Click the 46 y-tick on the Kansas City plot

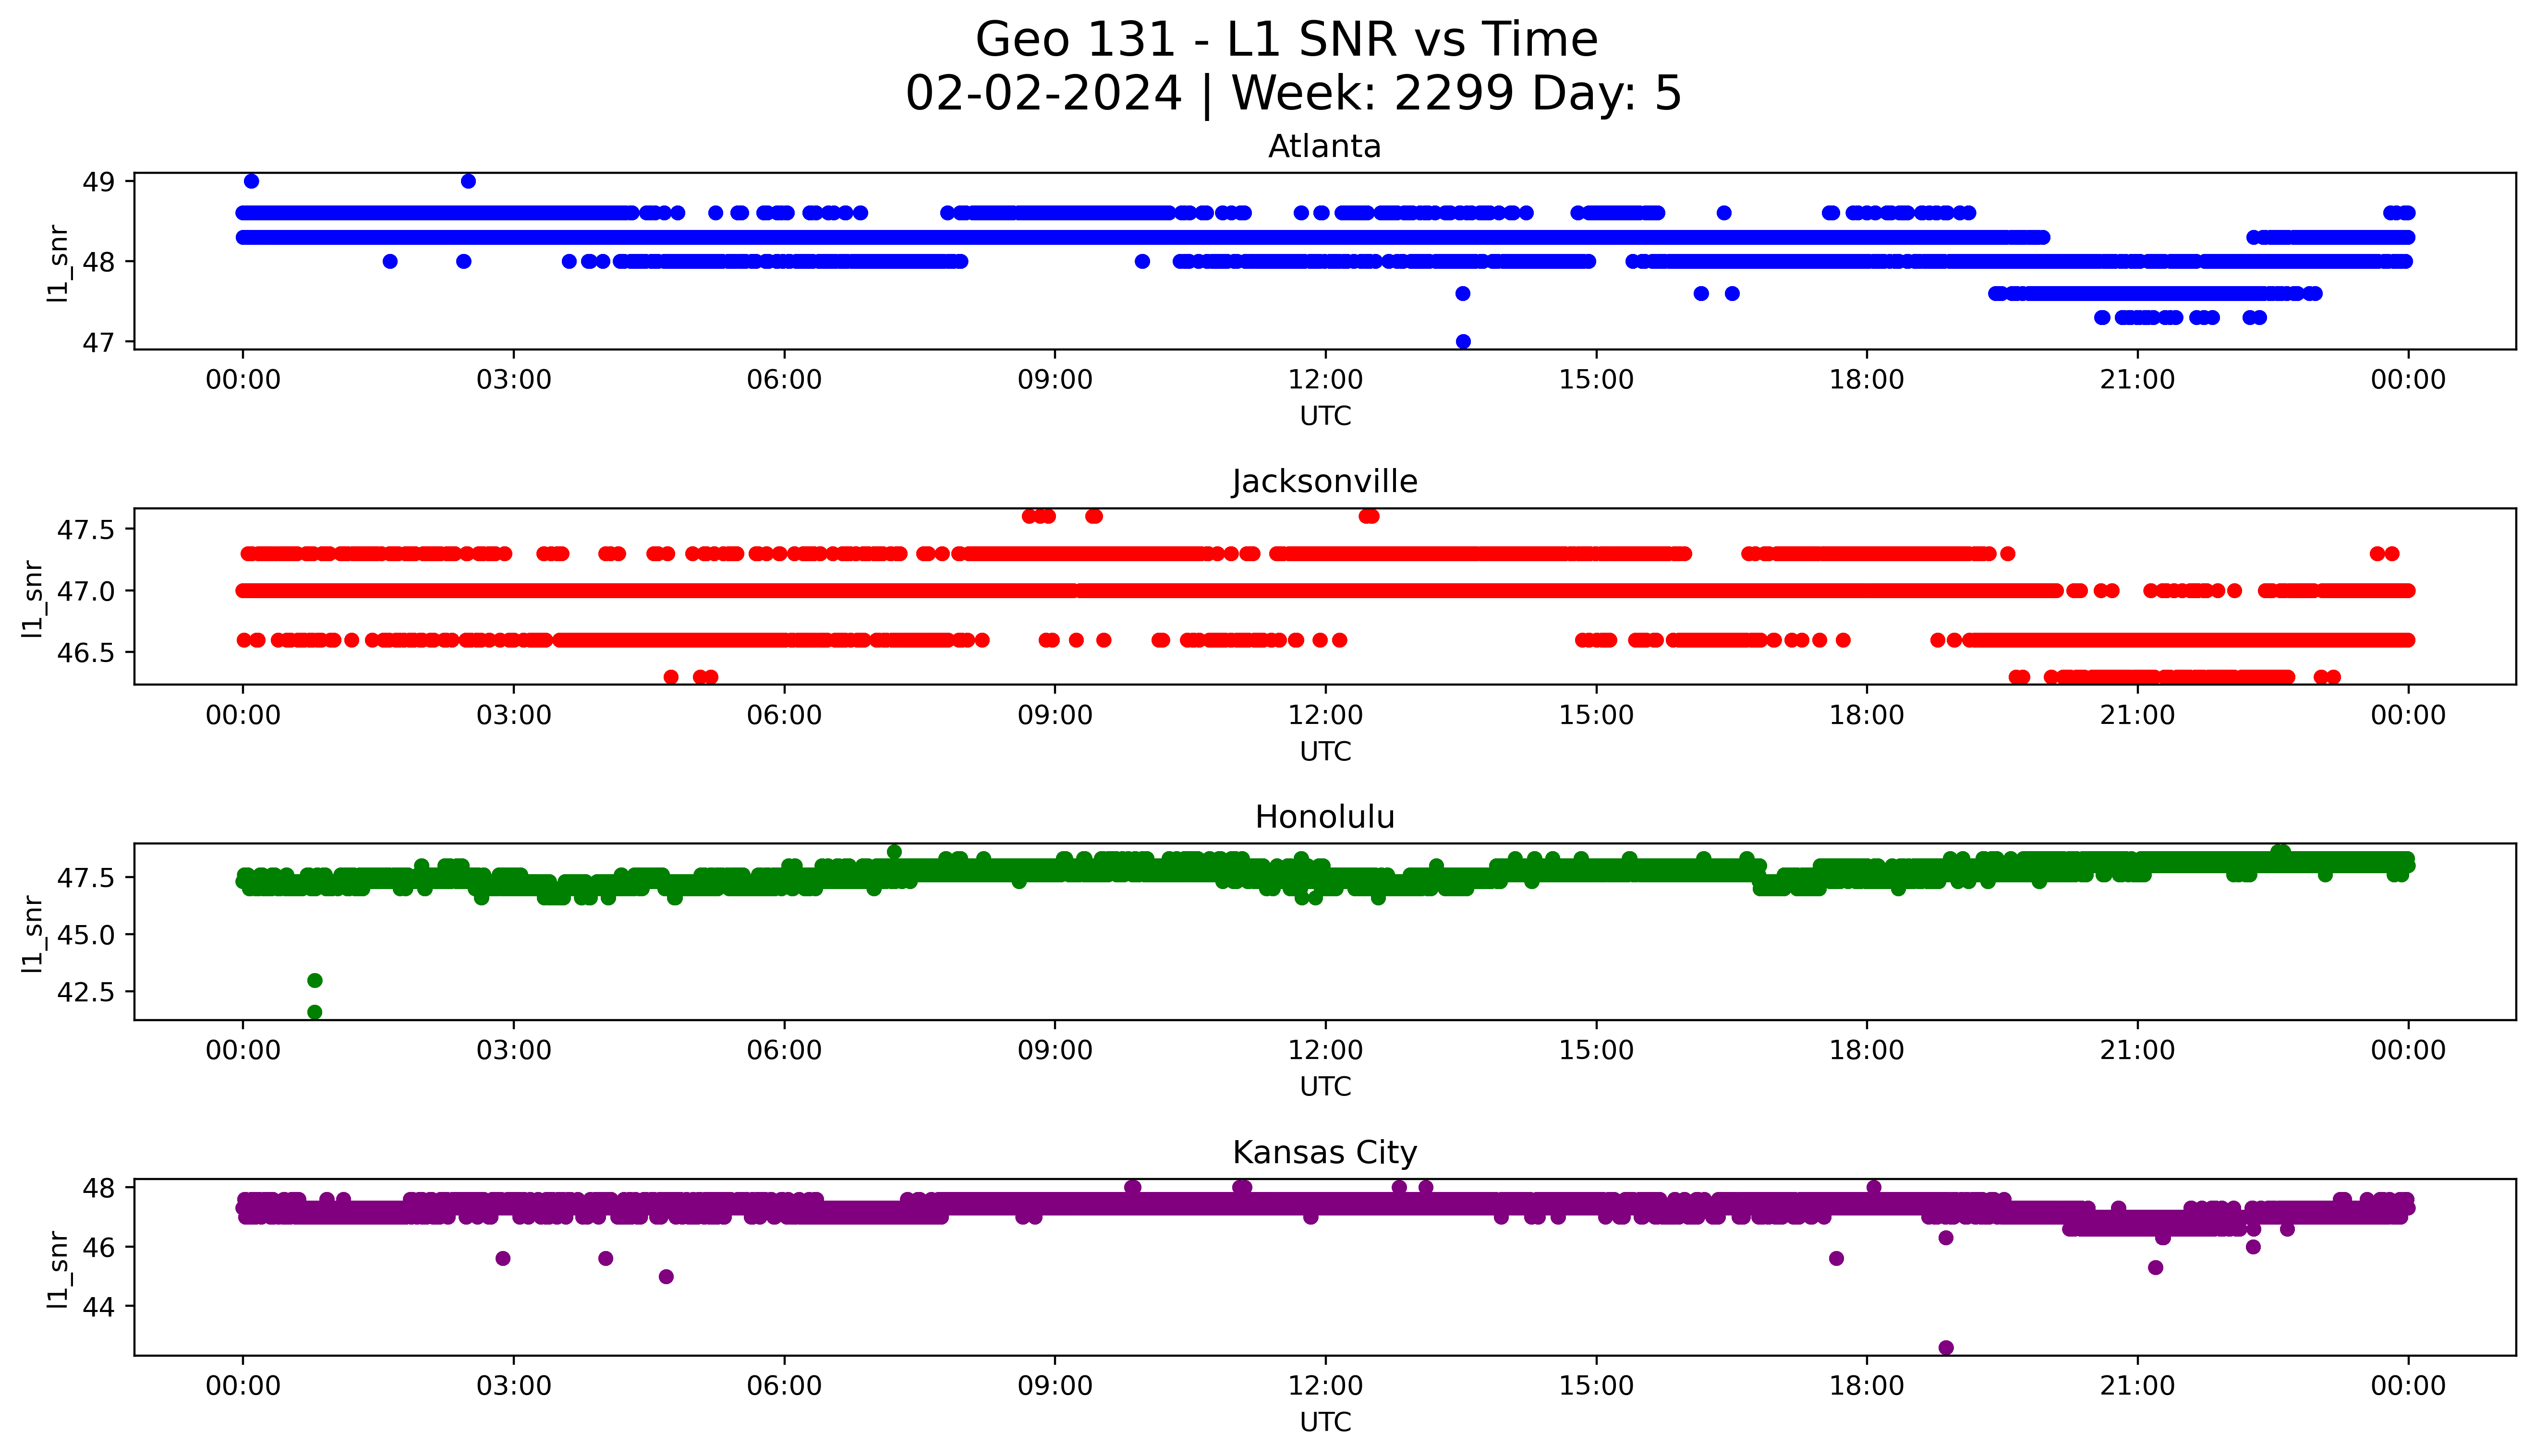click(x=100, y=1247)
